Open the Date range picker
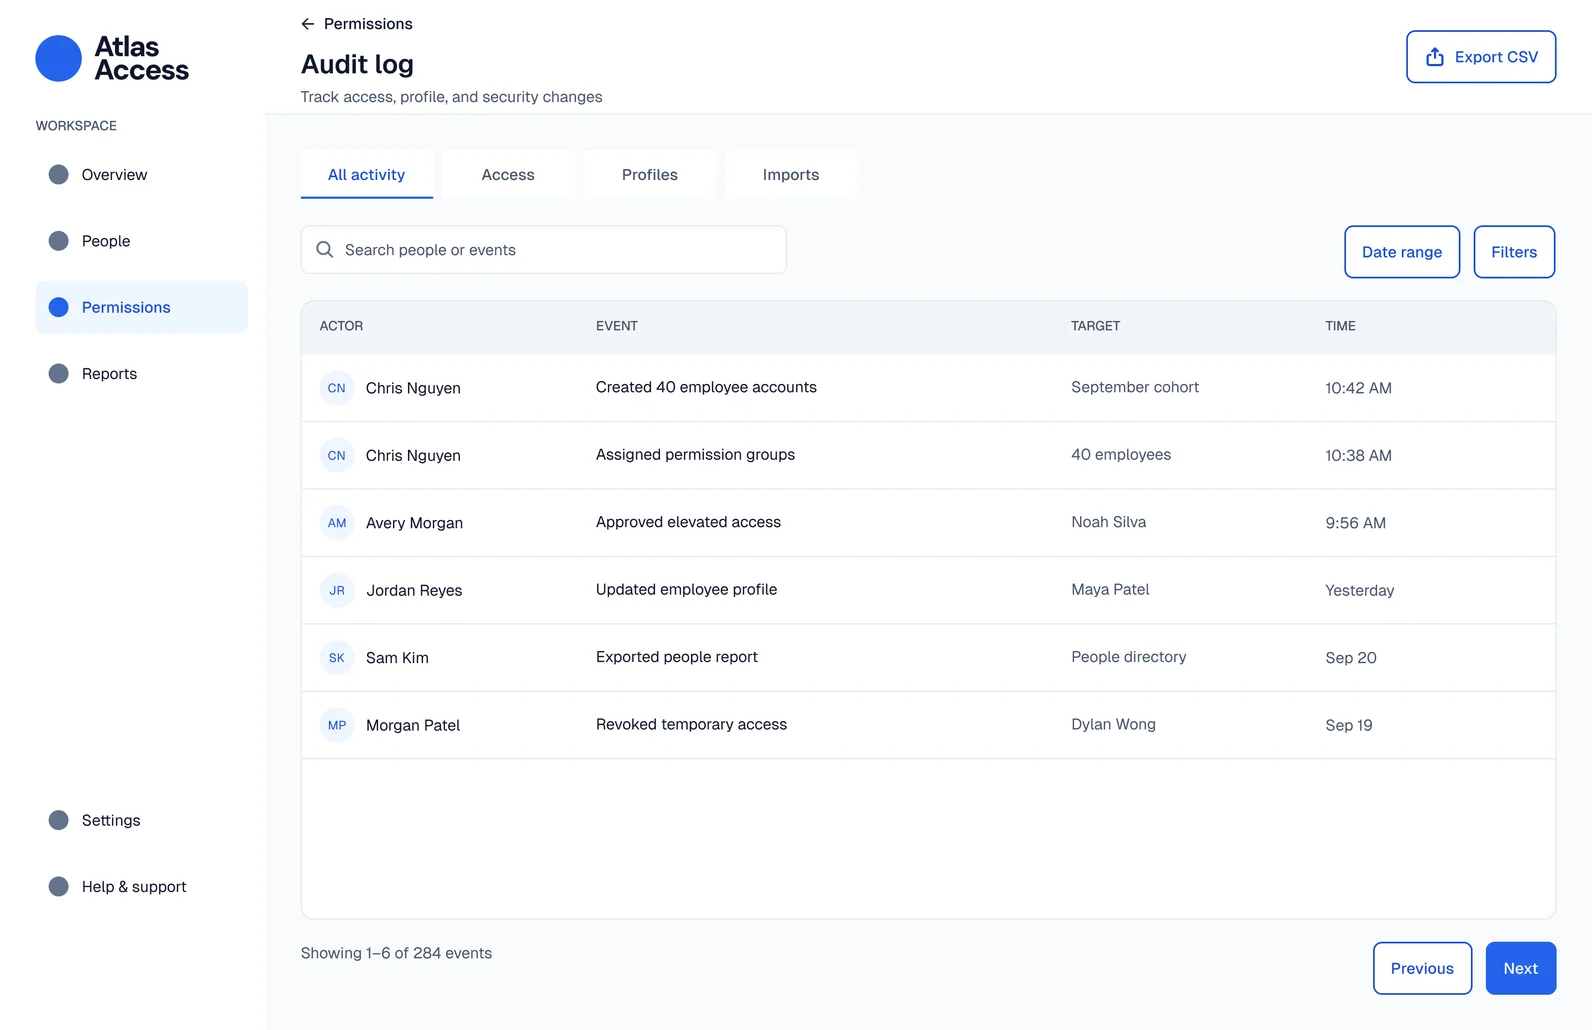 1402,252
